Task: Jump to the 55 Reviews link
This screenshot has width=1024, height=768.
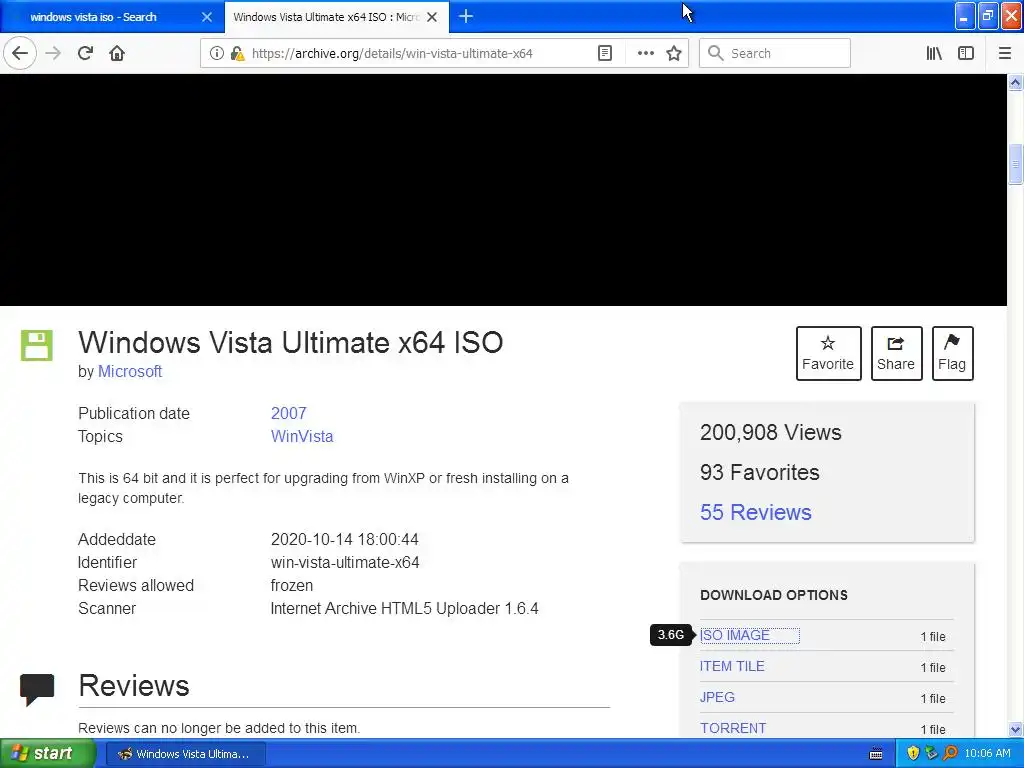Action: point(756,512)
